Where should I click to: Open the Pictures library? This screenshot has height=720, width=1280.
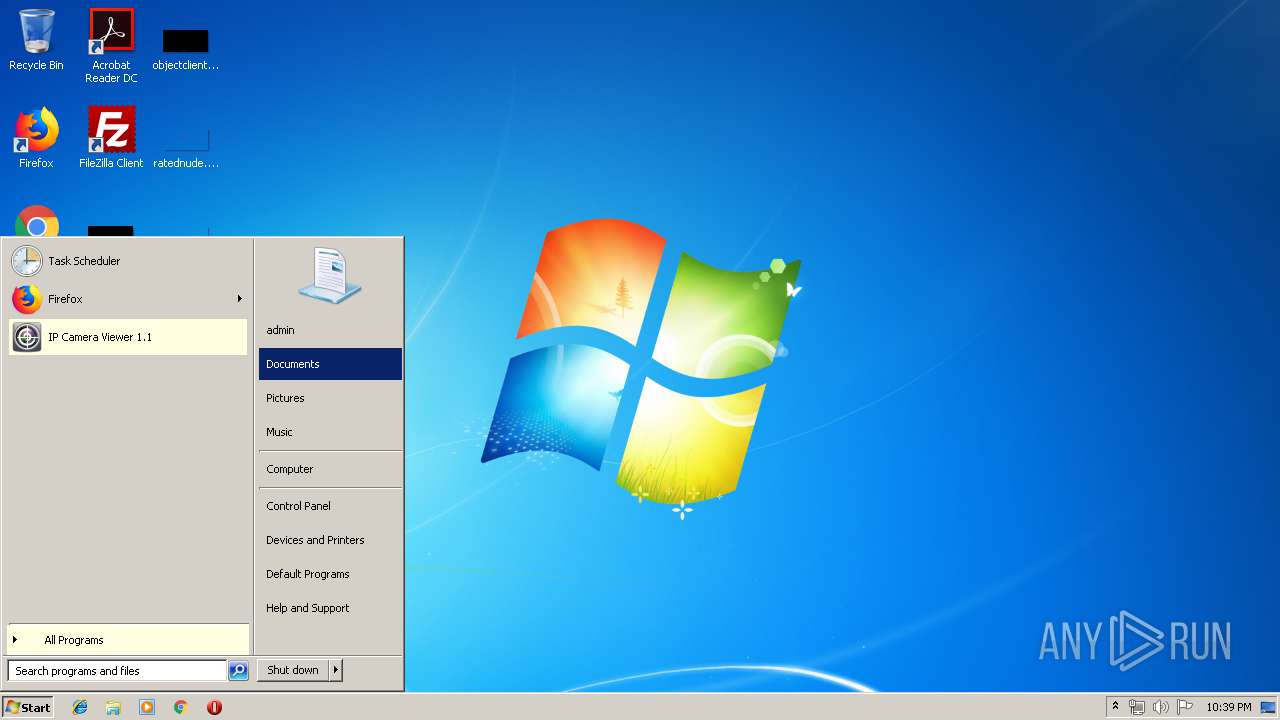click(330, 398)
